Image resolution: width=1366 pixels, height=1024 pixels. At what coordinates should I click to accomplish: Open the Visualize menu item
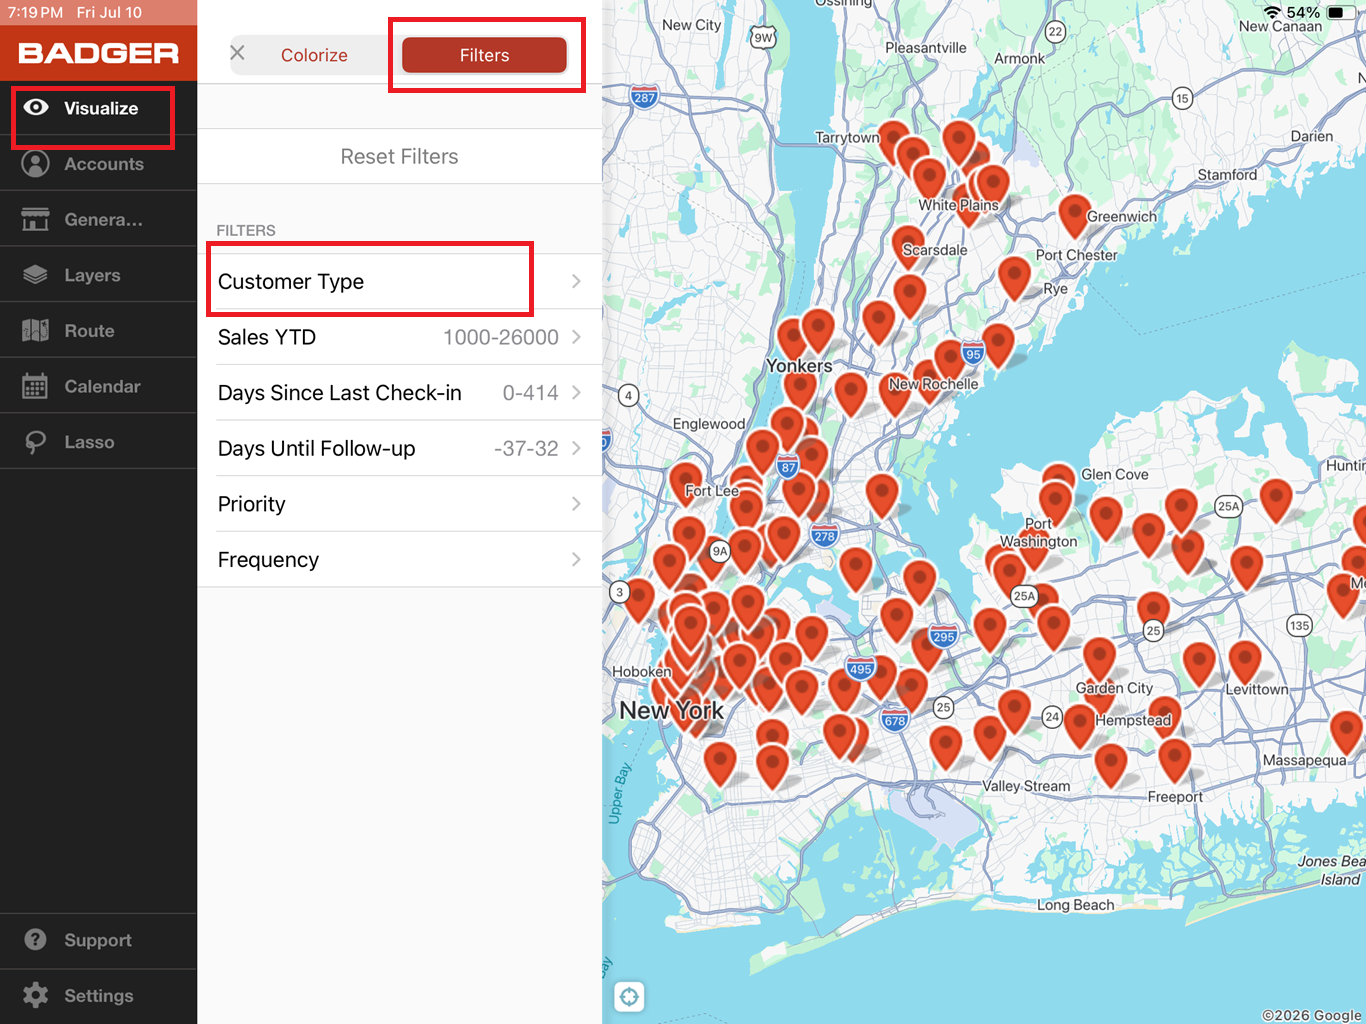click(x=101, y=108)
